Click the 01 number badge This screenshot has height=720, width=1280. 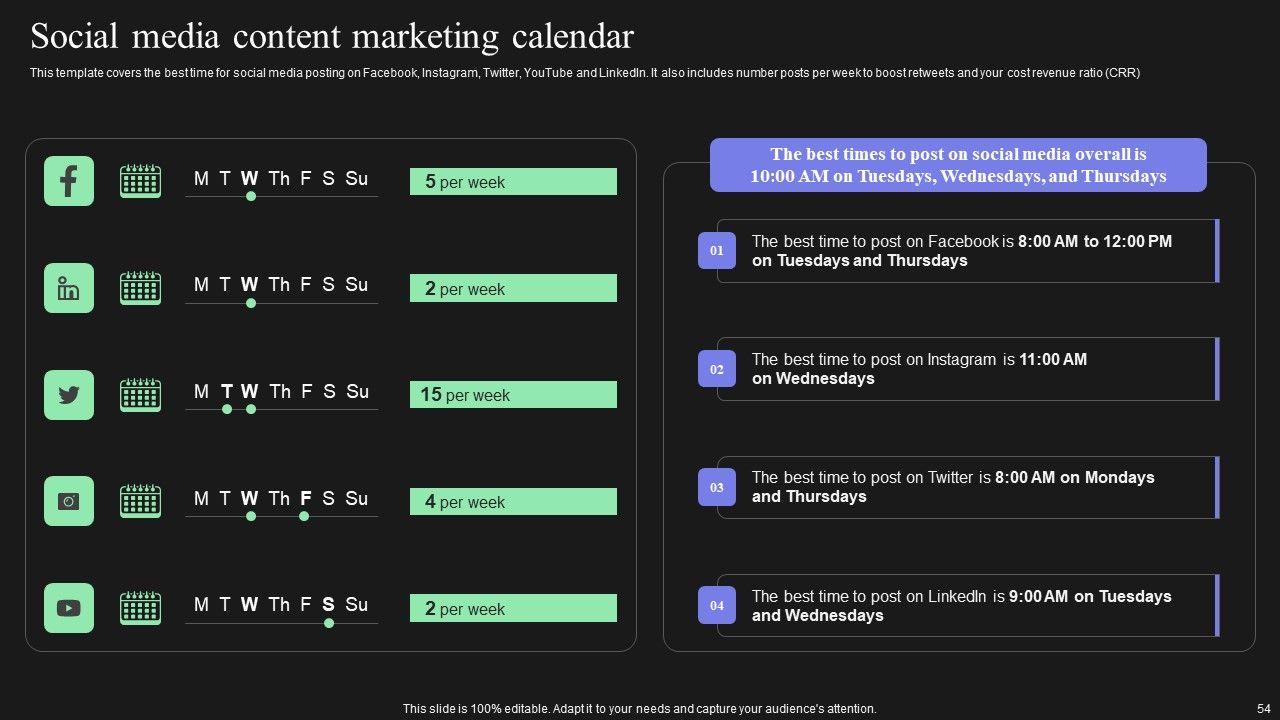pyautogui.click(x=717, y=251)
